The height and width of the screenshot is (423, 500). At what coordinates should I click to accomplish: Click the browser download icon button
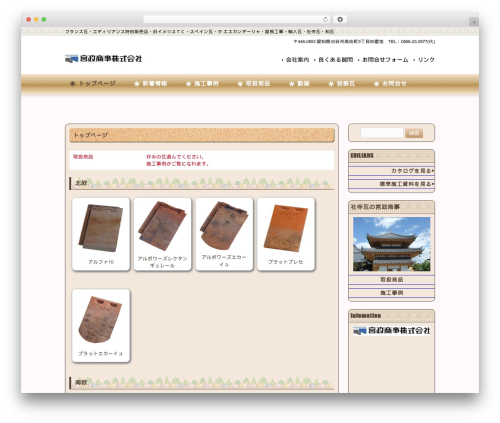click(340, 19)
